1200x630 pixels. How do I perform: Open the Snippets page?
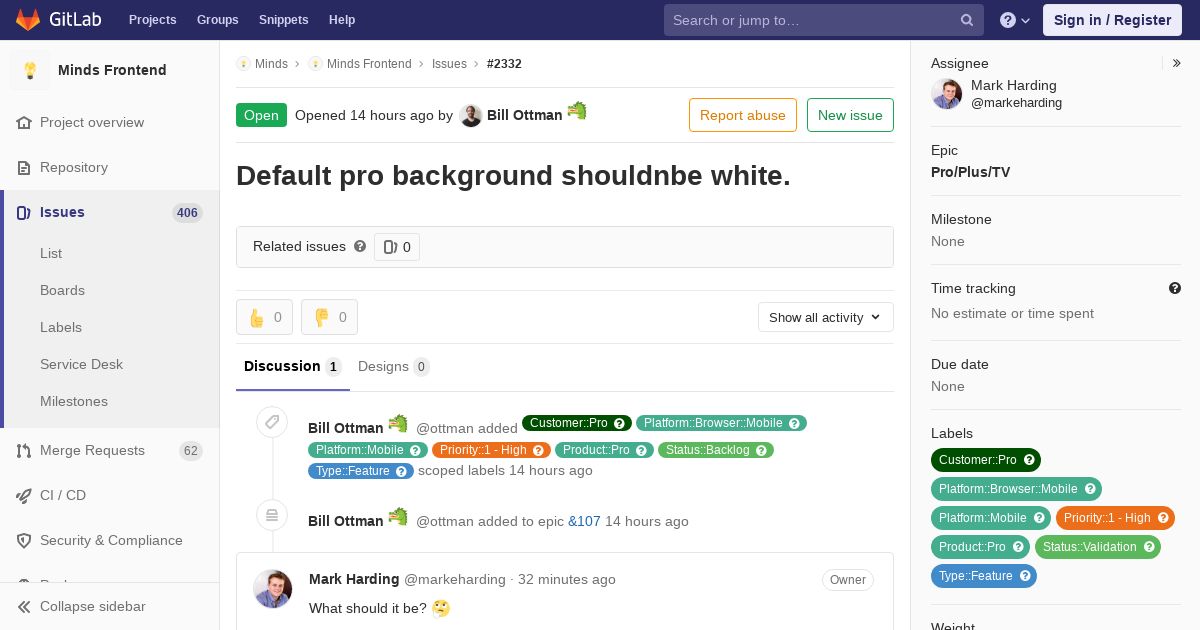[x=284, y=20]
